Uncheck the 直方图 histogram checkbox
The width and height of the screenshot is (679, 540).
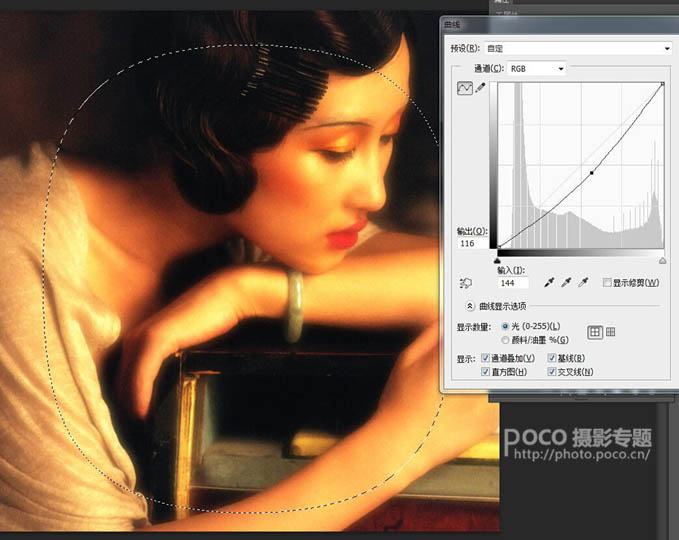point(487,372)
